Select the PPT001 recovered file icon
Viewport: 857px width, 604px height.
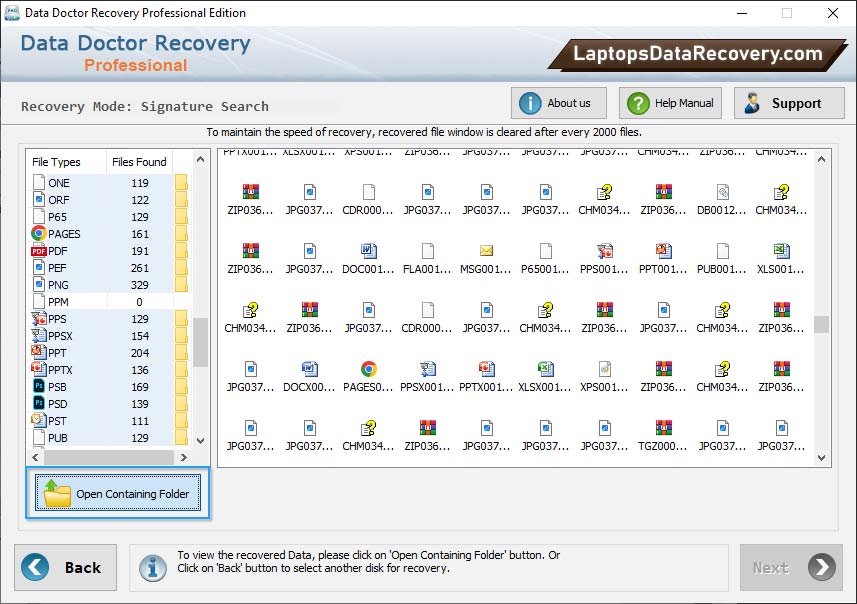(664, 250)
